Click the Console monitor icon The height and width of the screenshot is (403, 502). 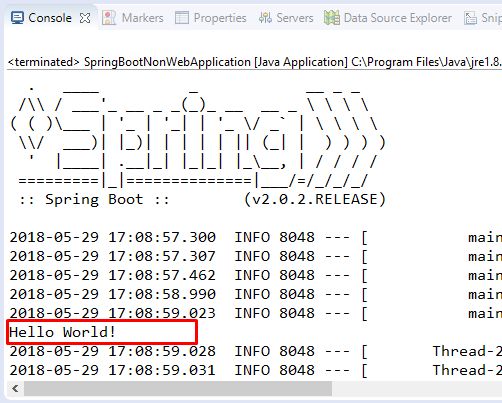17,18
